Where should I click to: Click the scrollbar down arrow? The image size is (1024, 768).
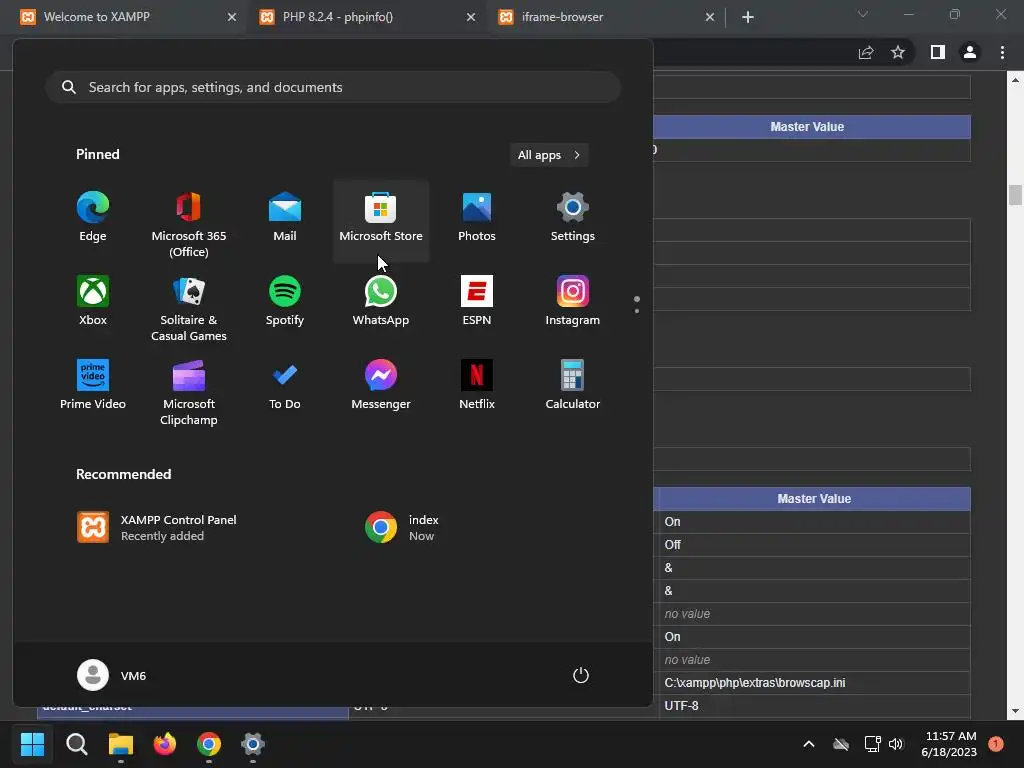pyautogui.click(x=1015, y=711)
